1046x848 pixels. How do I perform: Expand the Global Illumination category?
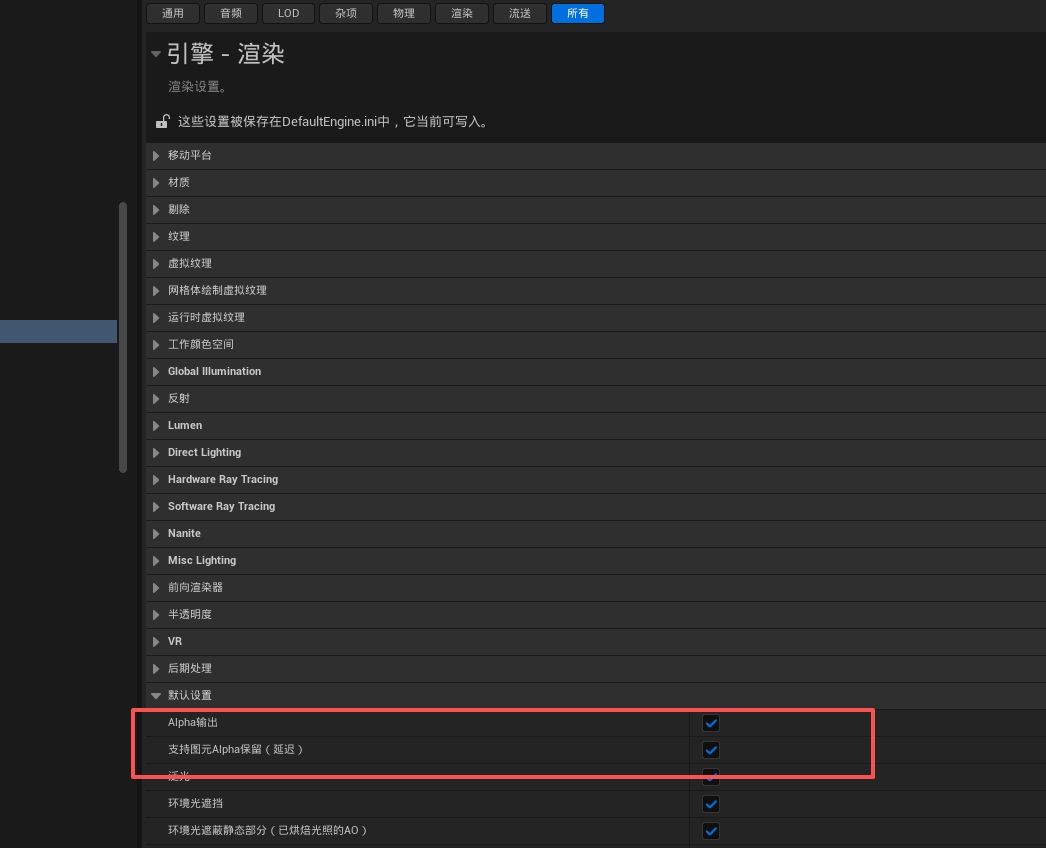[x=156, y=372]
